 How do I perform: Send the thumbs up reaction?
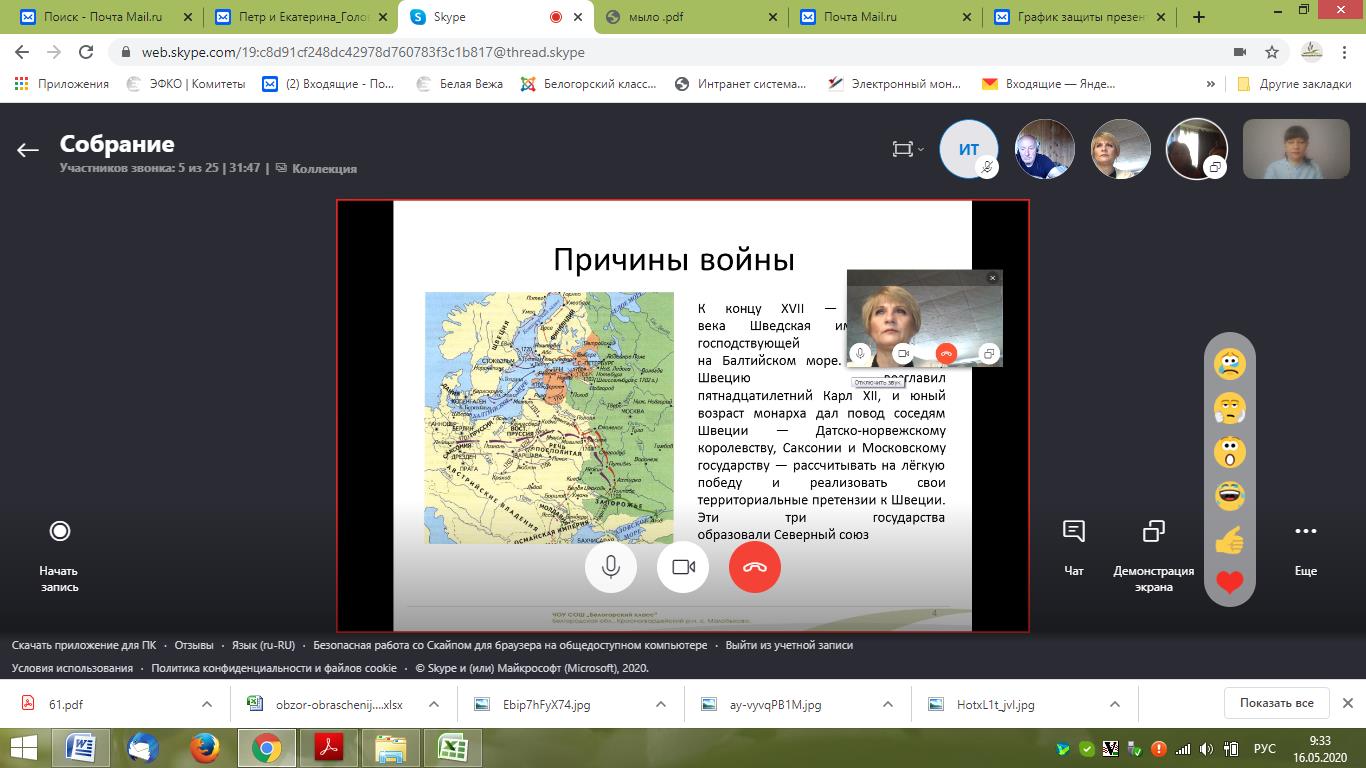1229,540
